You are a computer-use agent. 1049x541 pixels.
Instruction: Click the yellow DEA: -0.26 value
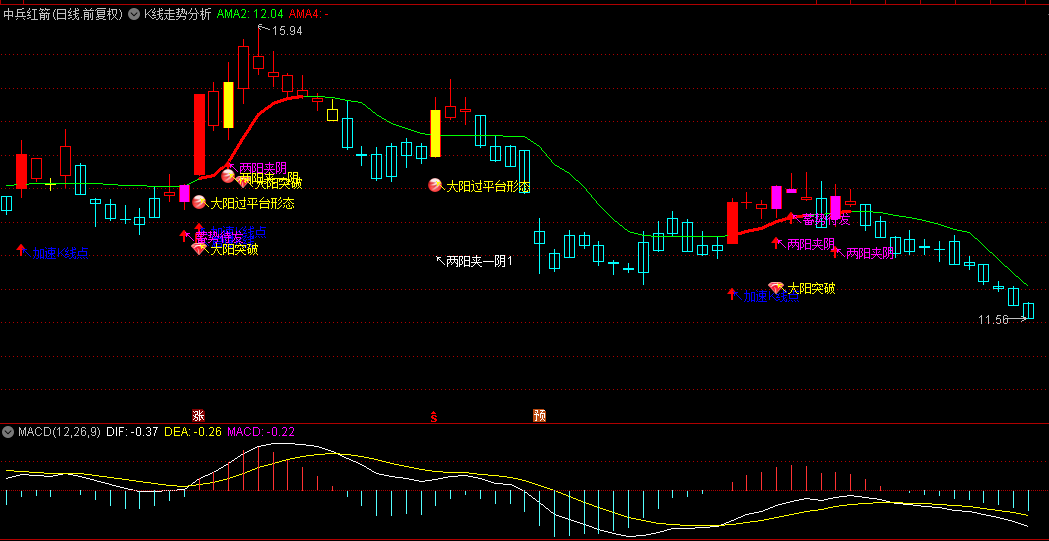click(x=193, y=432)
